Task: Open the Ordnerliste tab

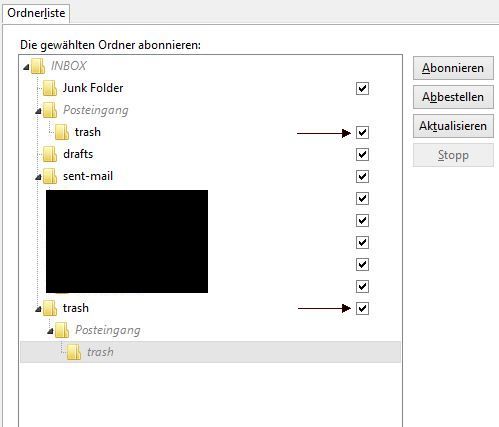Action: 36,13
